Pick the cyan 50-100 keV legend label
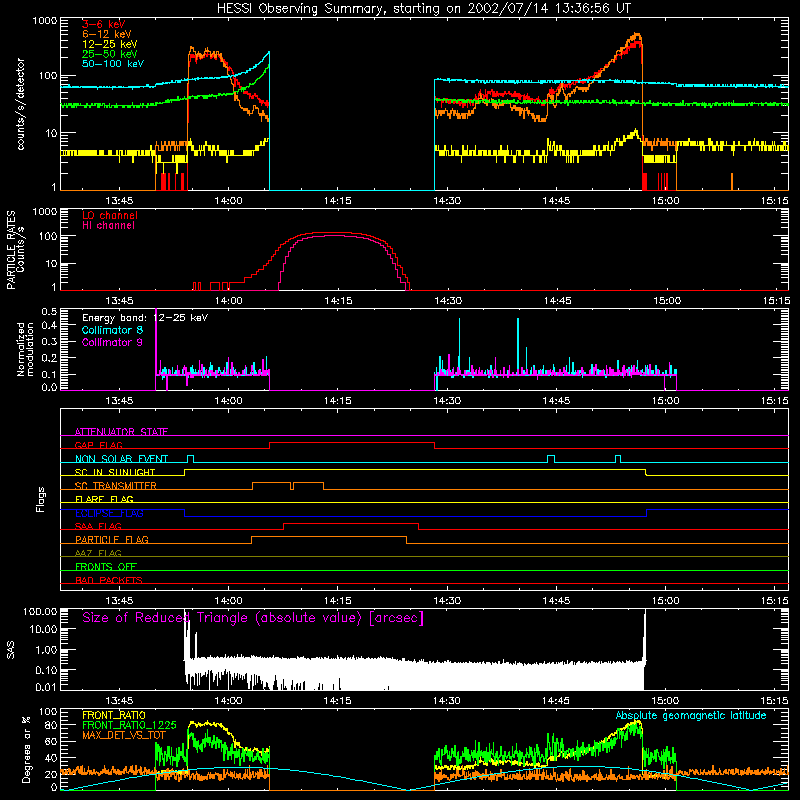This screenshot has width=800, height=800. point(113,64)
